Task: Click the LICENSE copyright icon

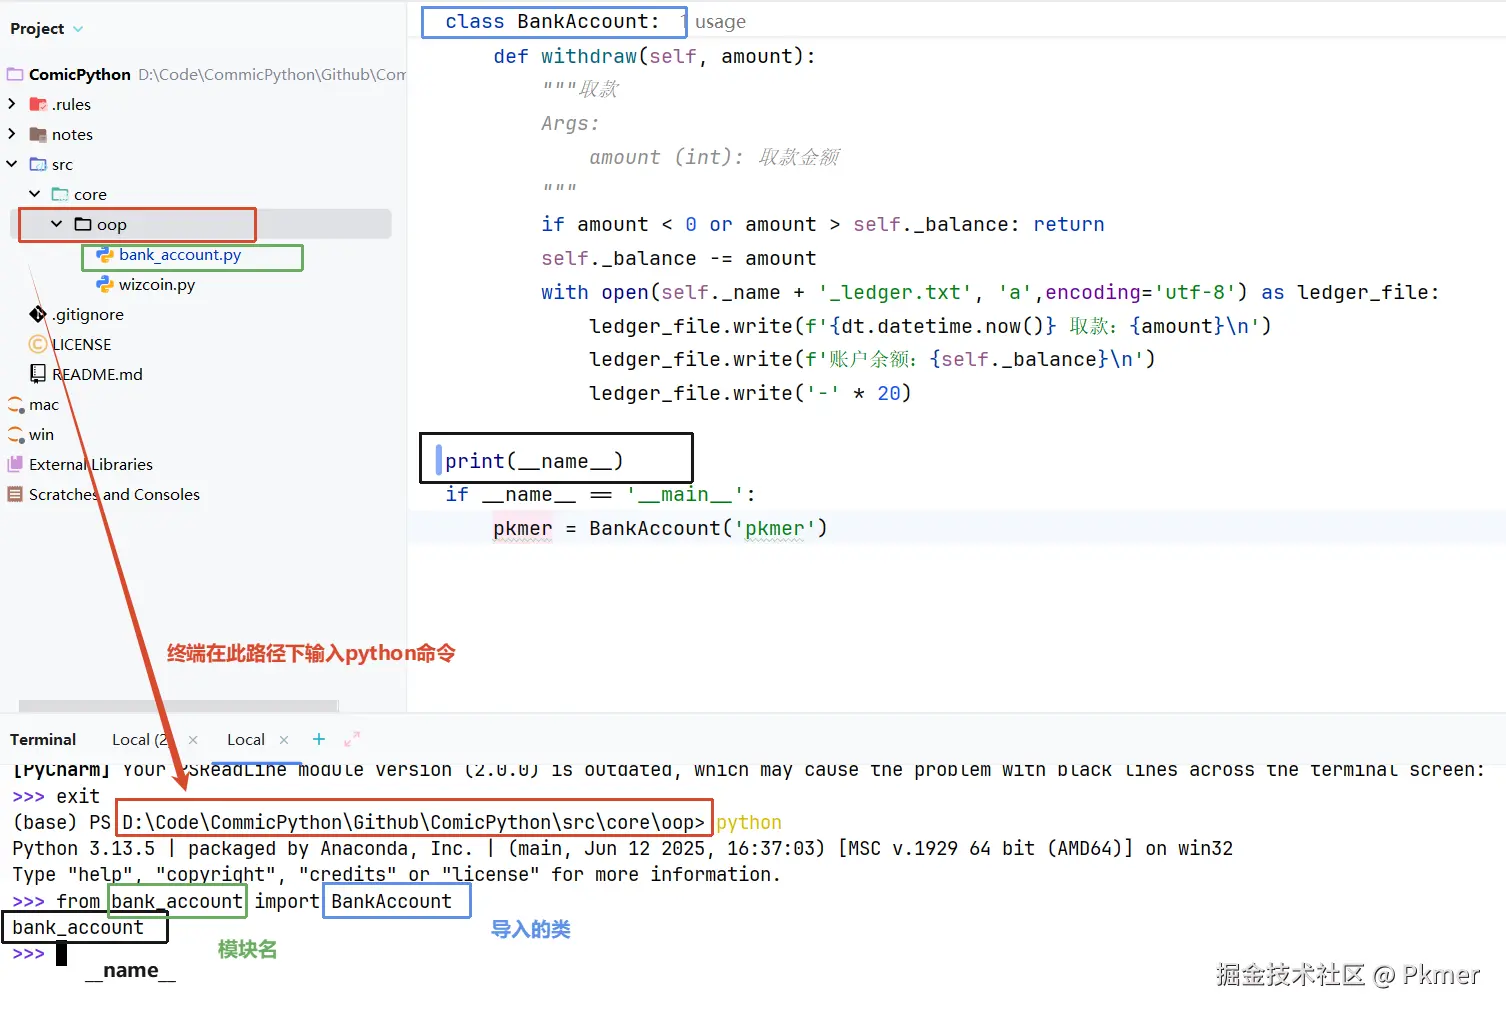Action: 38,345
